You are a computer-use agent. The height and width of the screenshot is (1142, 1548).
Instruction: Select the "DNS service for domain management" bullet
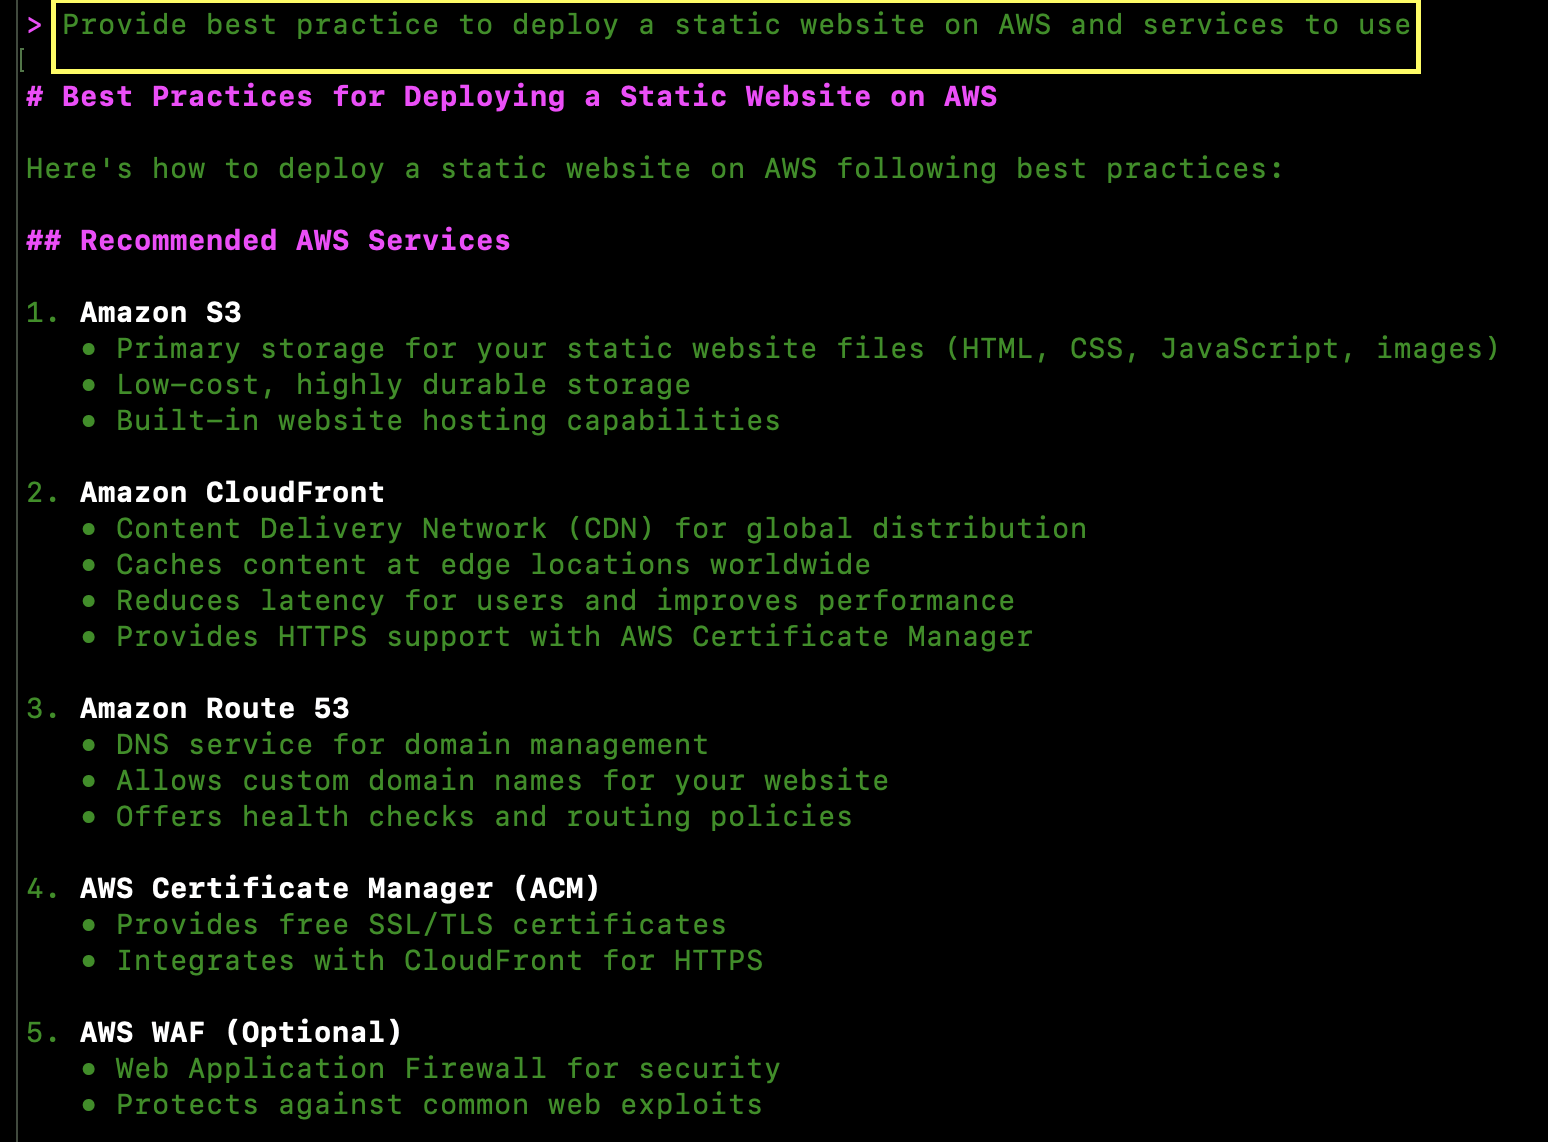pyautogui.click(x=412, y=745)
